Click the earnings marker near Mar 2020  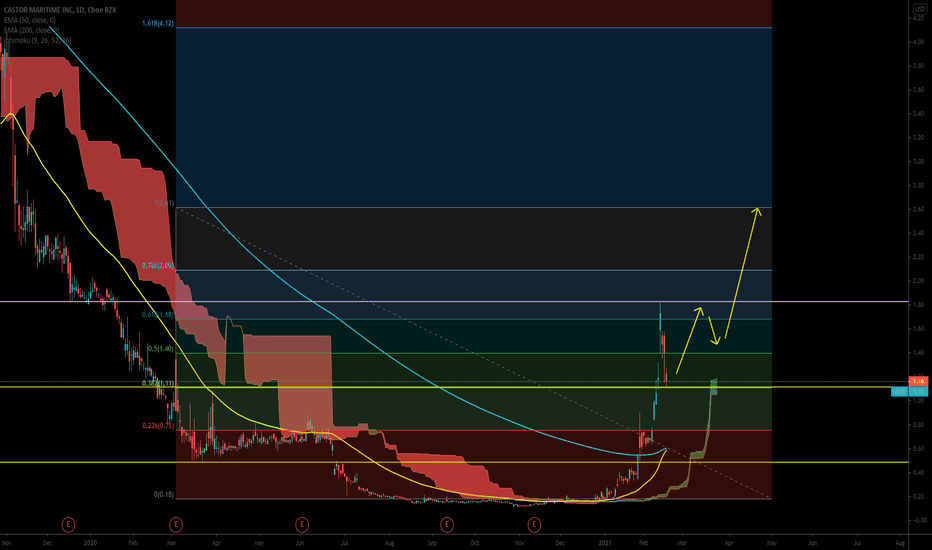175,524
